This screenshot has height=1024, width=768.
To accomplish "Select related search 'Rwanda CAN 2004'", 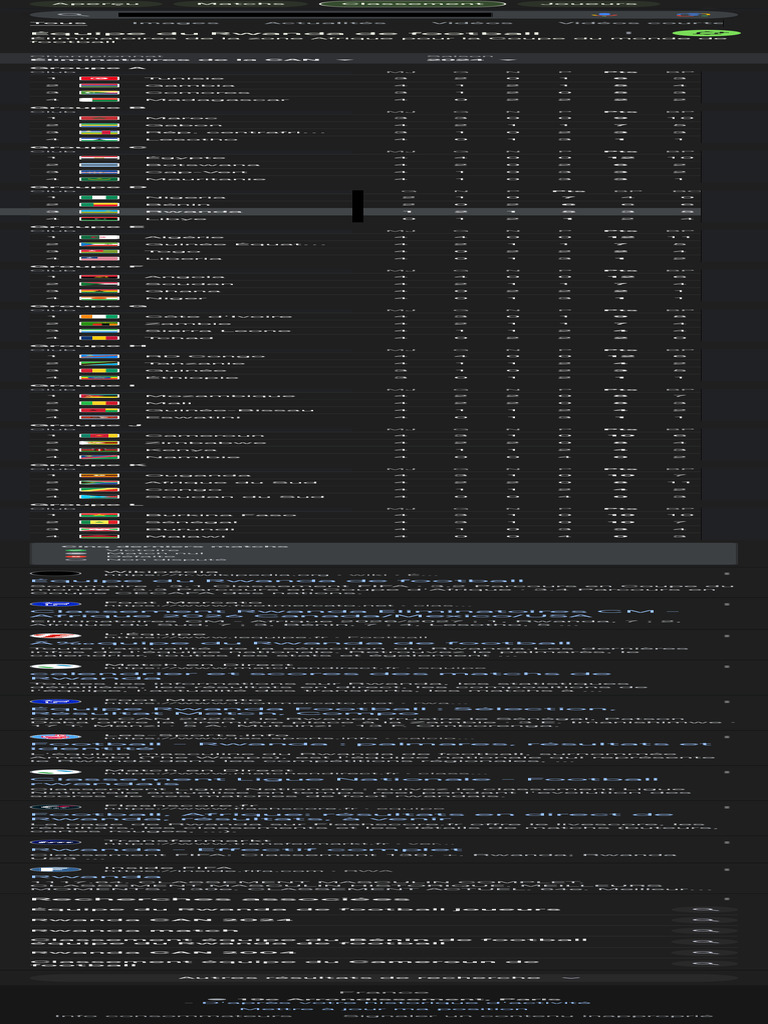I will (x=163, y=952).
